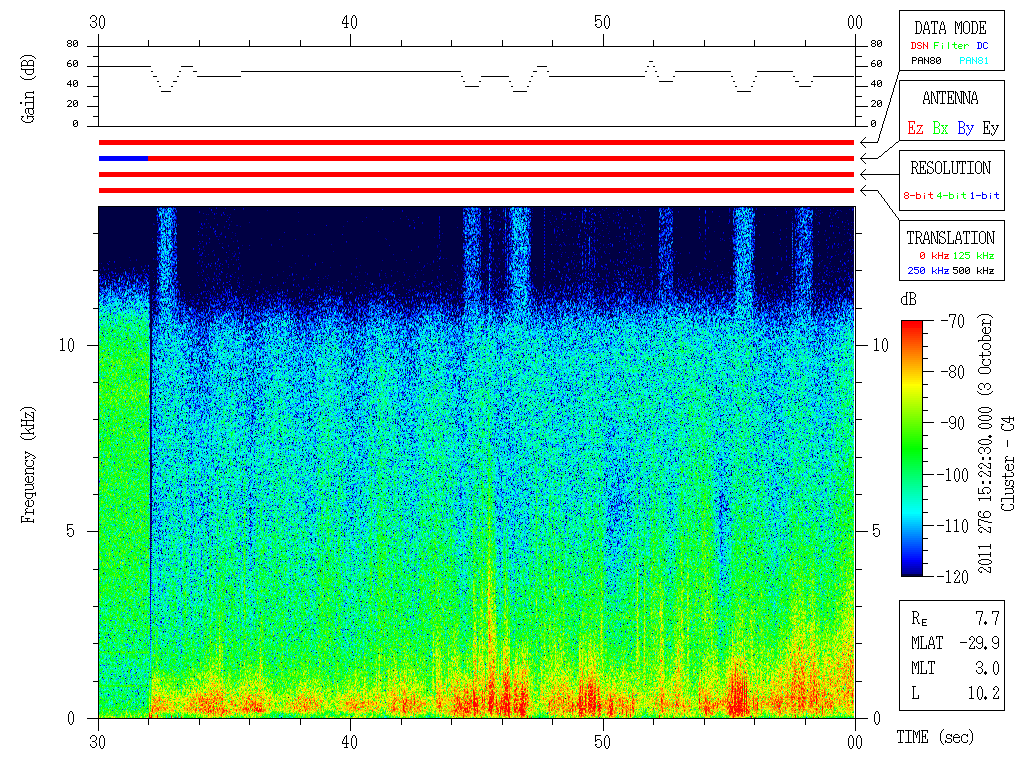Viewport: 1024px width, 768px height.
Task: Click the 50 tick on the bottom time axis
Action: point(602,743)
